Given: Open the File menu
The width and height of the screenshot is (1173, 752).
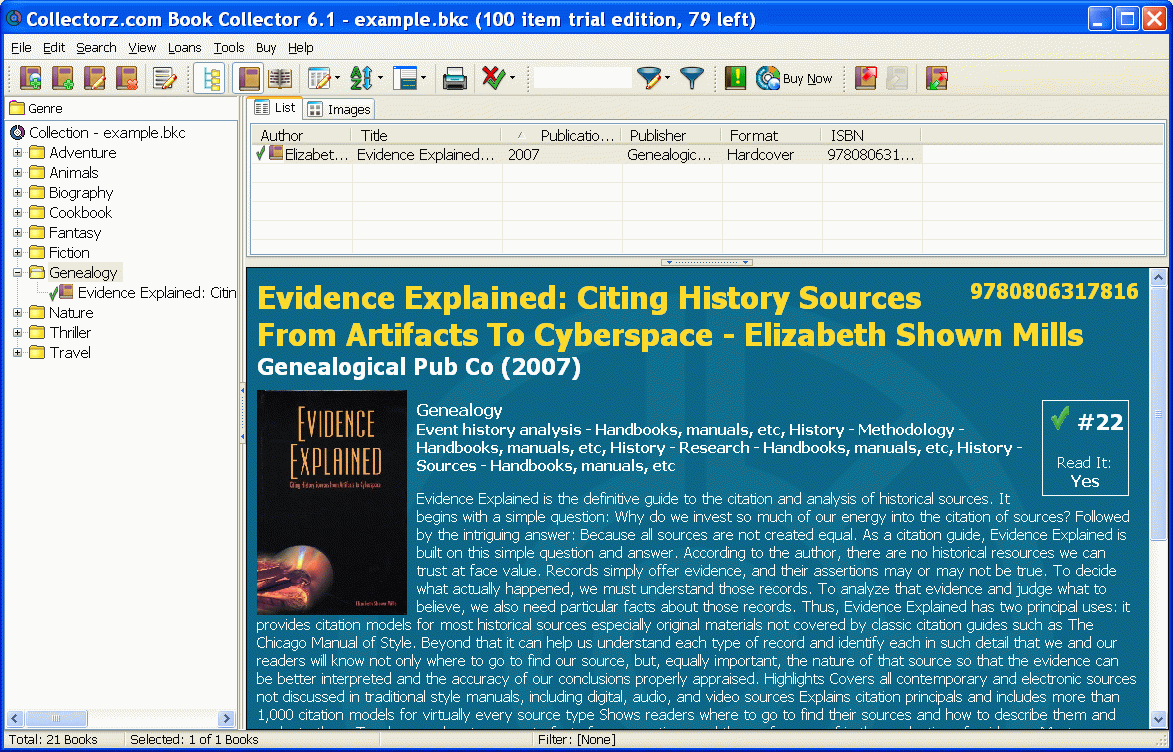Looking at the screenshot, I should (21, 48).
